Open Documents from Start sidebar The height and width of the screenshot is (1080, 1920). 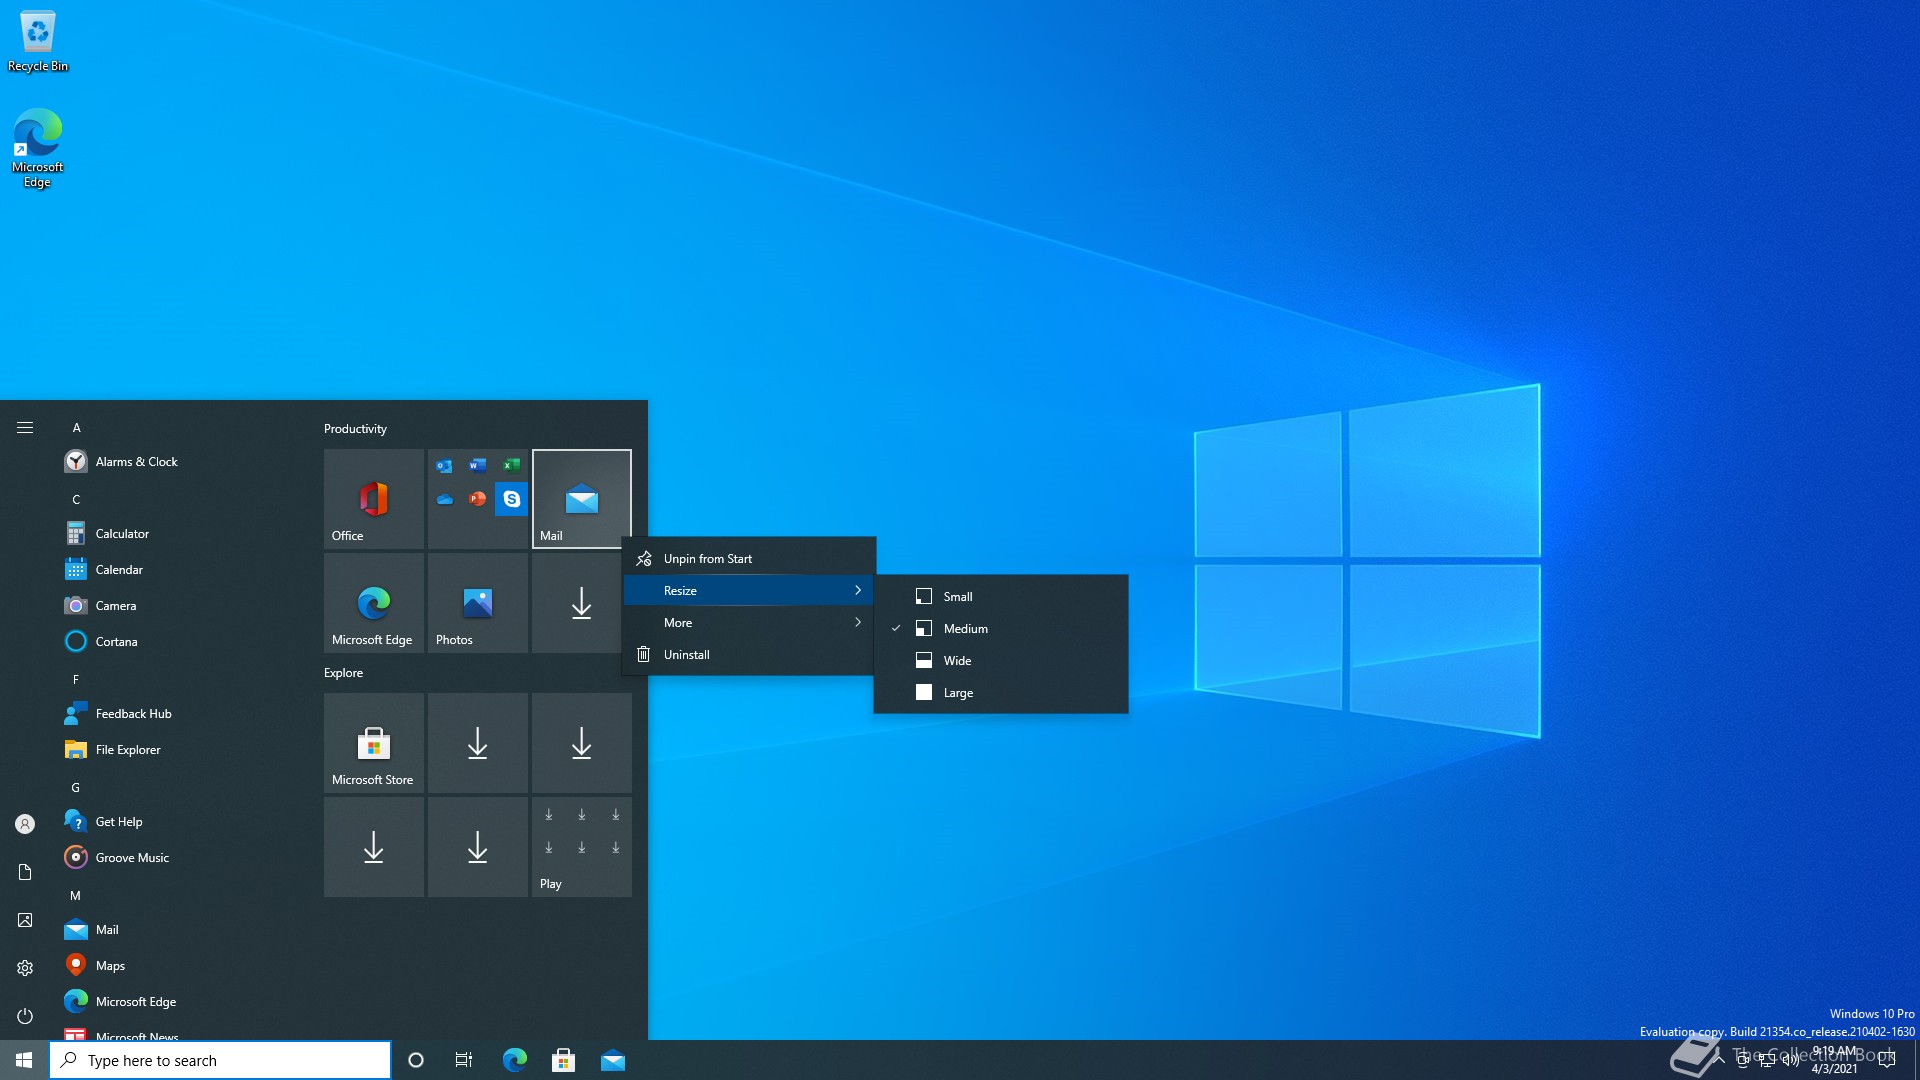point(25,872)
